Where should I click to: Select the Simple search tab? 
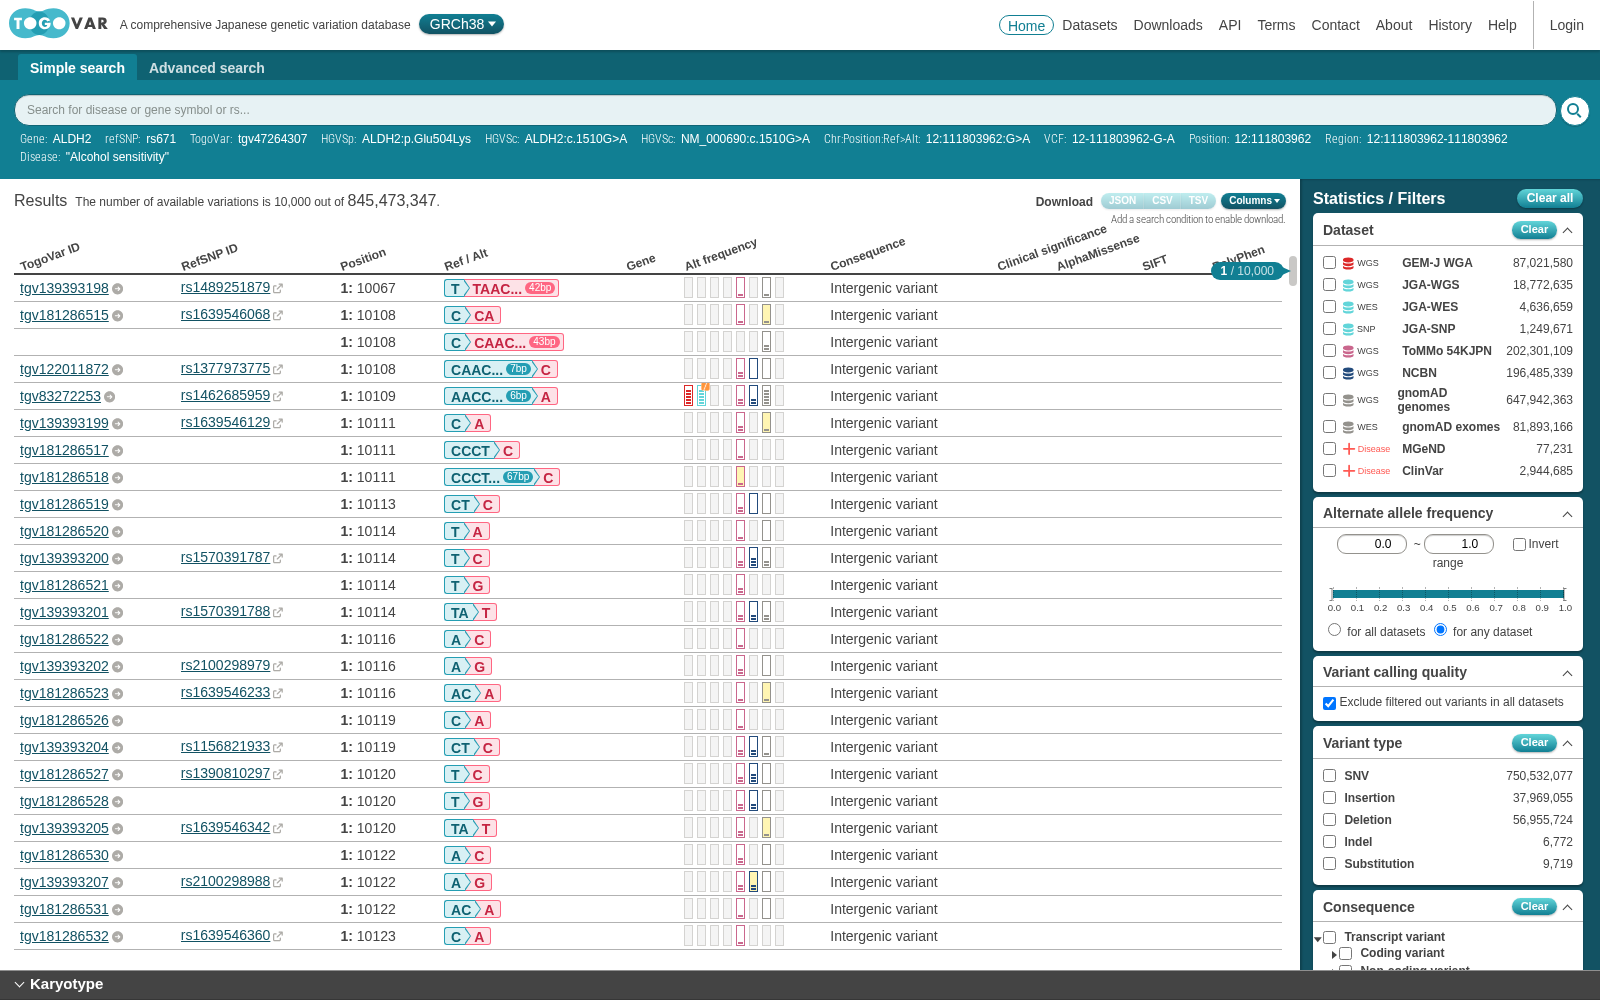[77, 68]
